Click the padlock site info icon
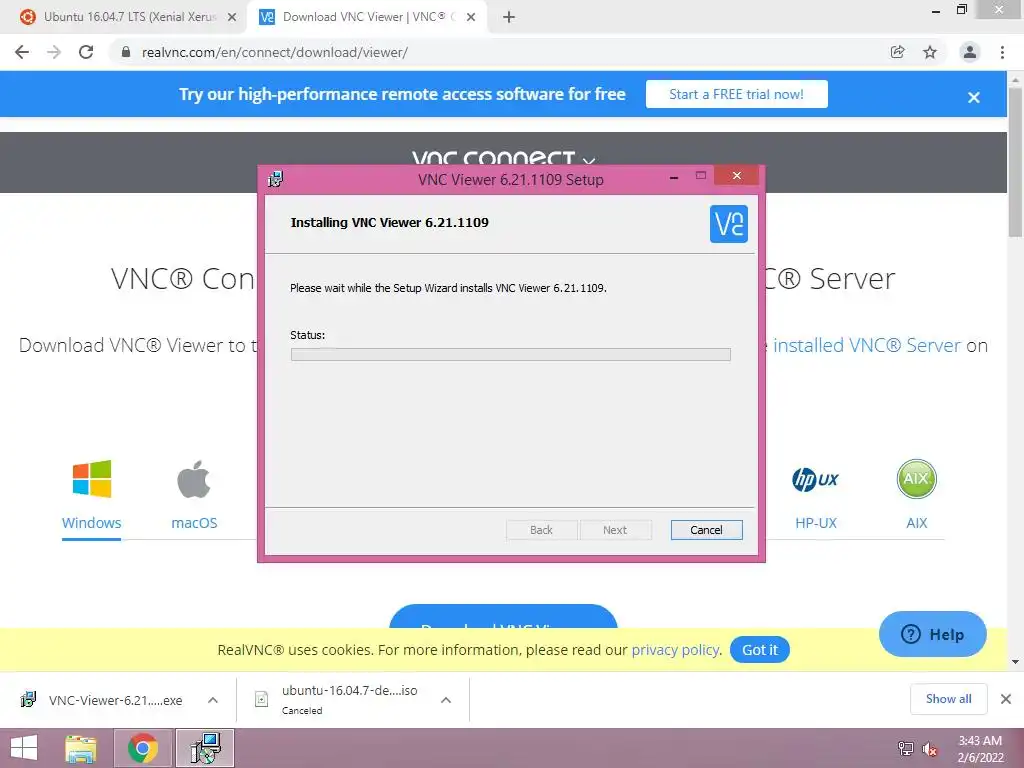 pyautogui.click(x=126, y=52)
